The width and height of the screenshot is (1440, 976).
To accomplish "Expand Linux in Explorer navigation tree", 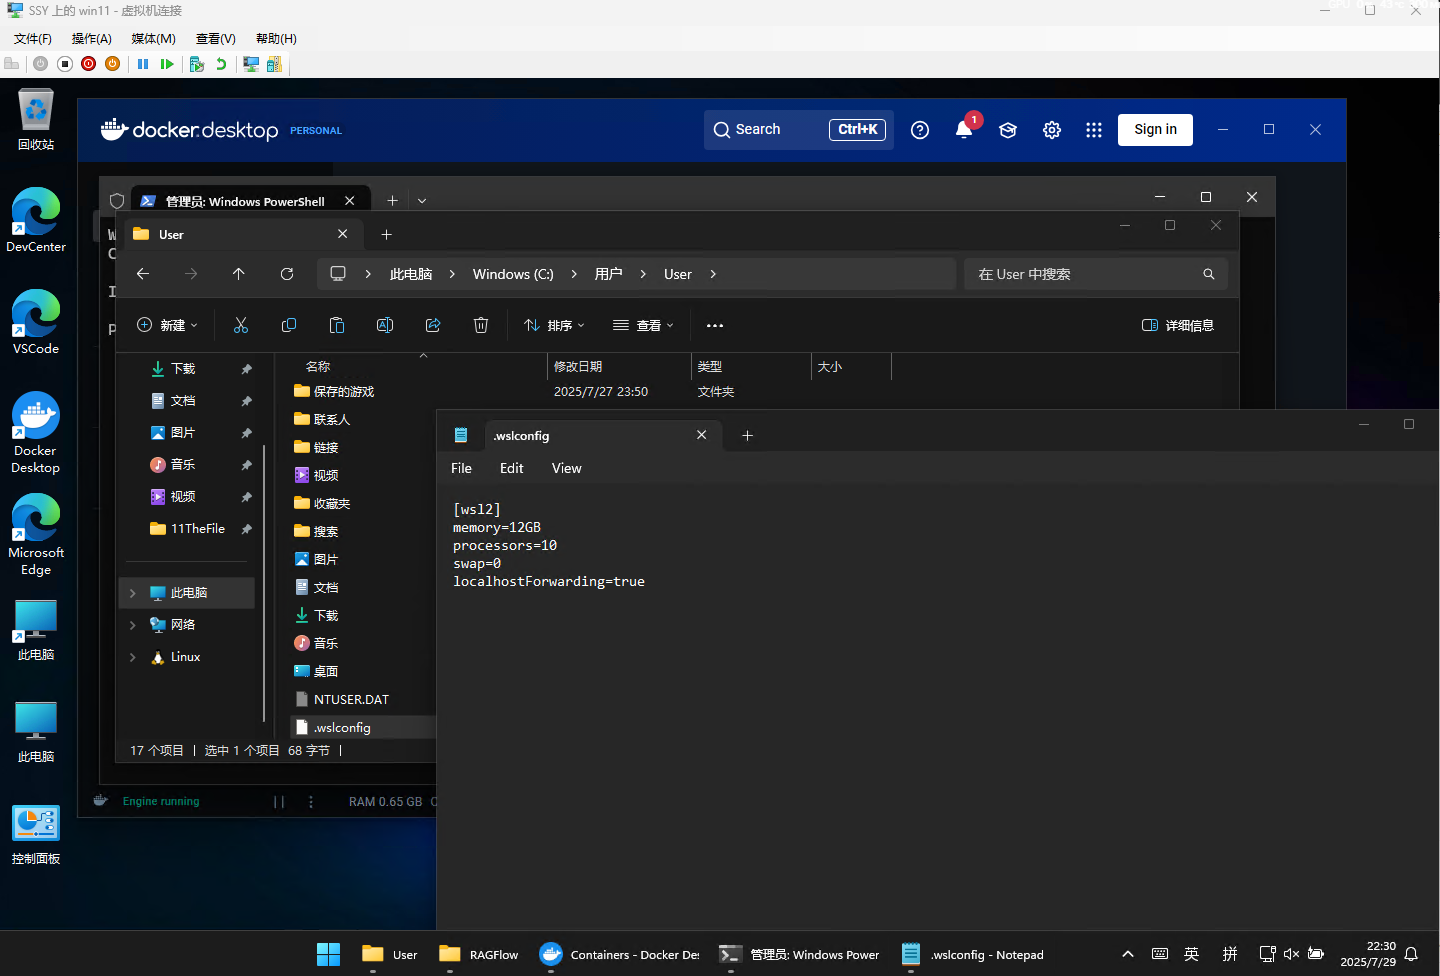I will point(132,657).
